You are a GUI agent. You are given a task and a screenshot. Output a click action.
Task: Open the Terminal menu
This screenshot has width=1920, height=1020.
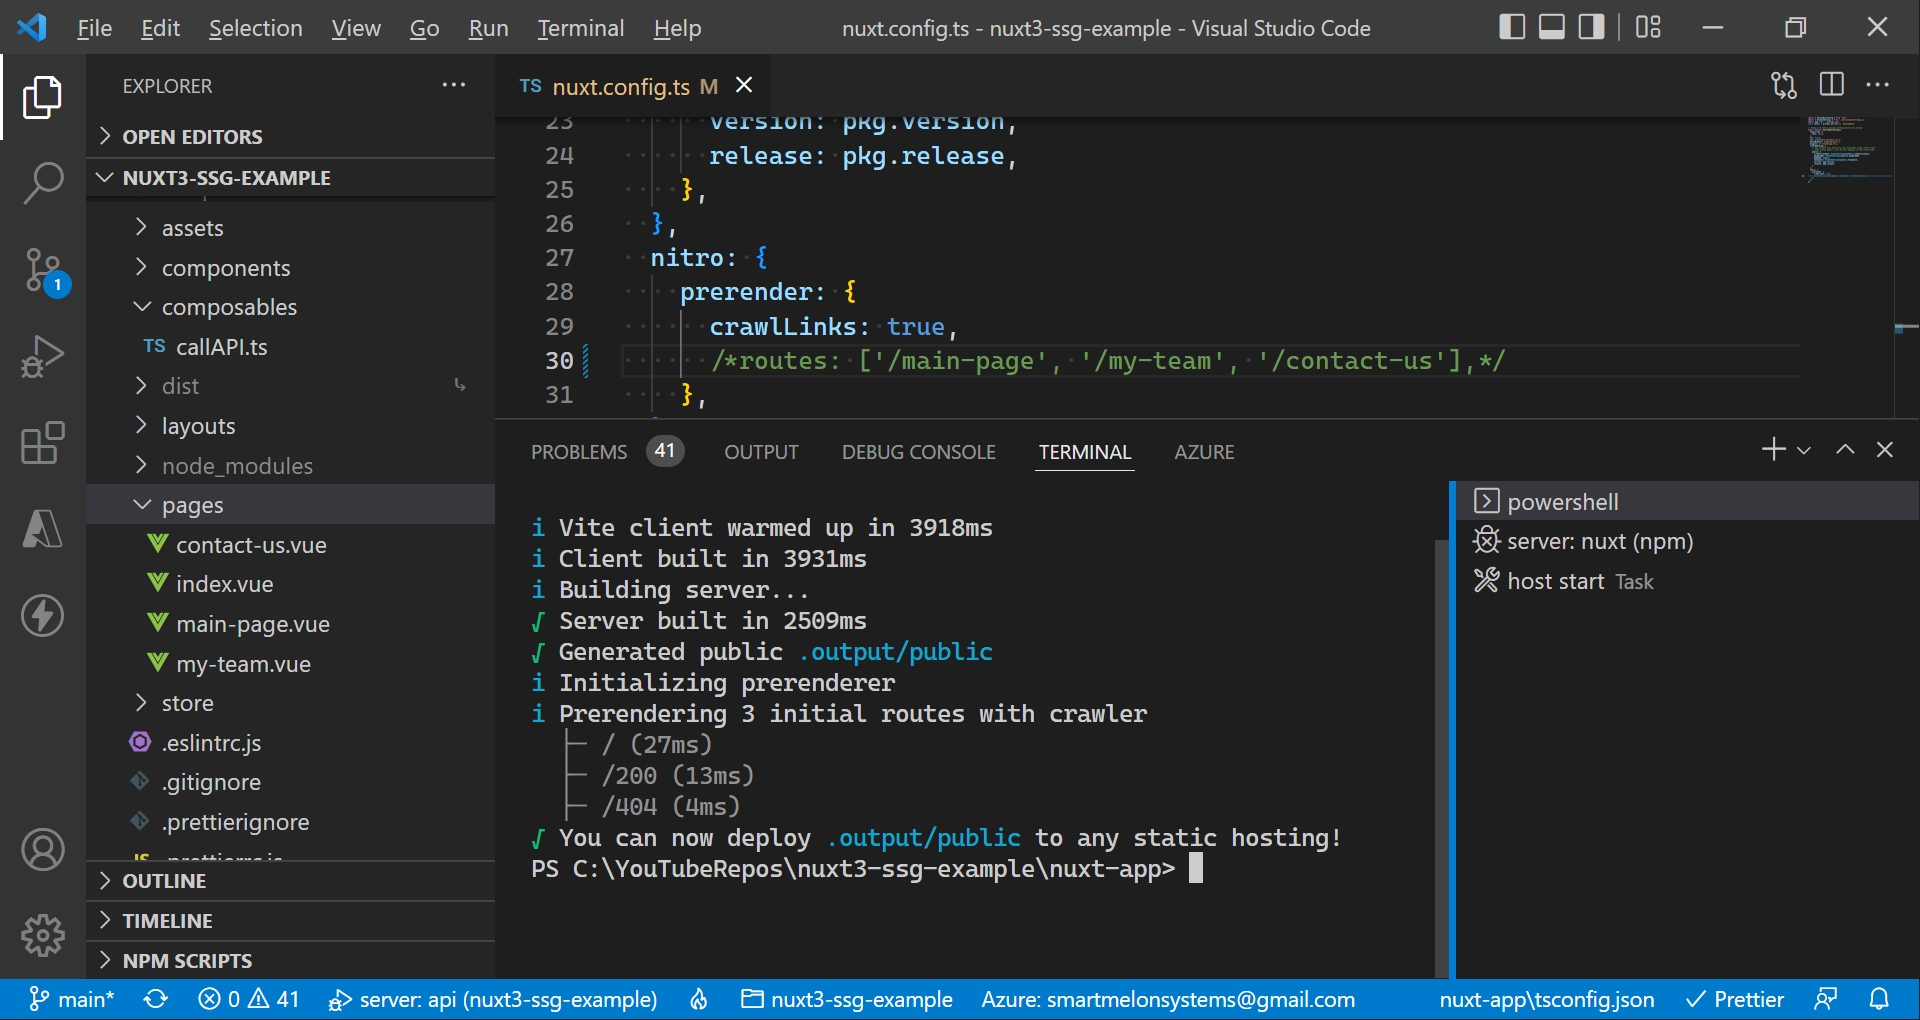[x=580, y=28]
